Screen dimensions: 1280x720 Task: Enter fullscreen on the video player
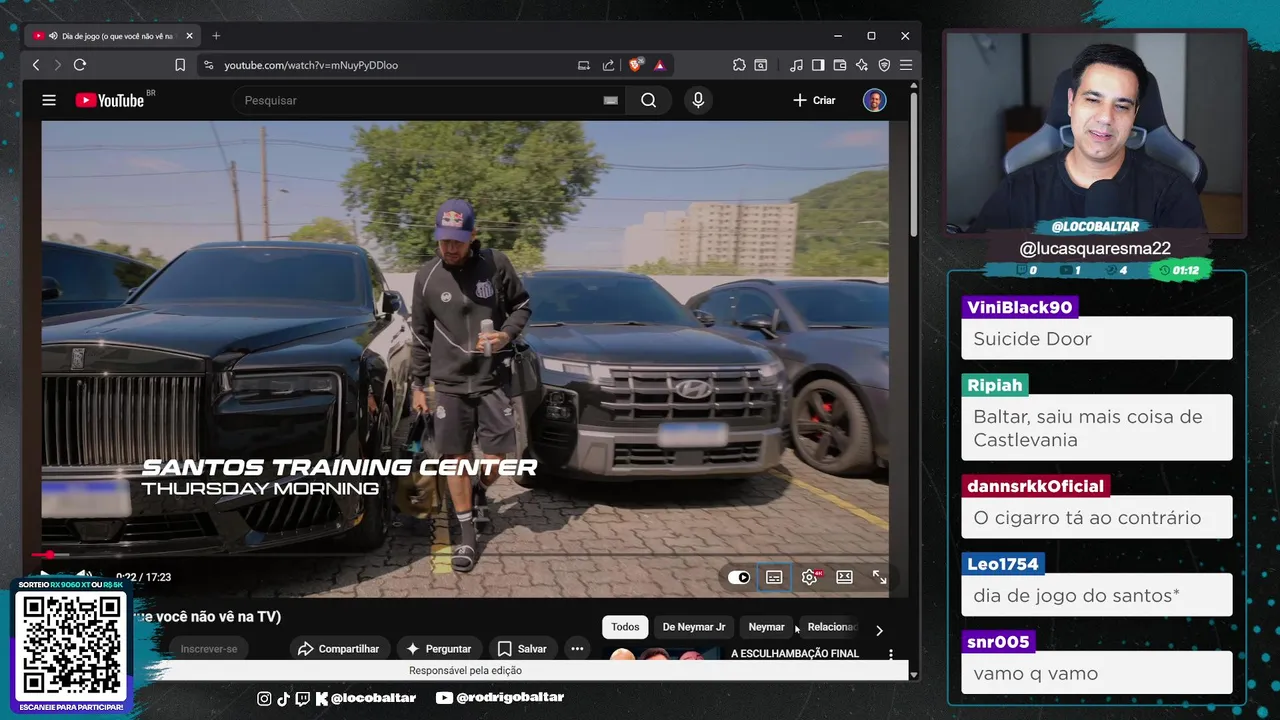coord(880,577)
